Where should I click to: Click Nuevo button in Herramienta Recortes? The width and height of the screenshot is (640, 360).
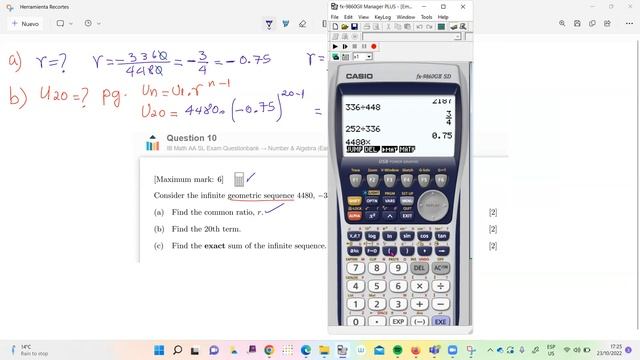(25, 24)
